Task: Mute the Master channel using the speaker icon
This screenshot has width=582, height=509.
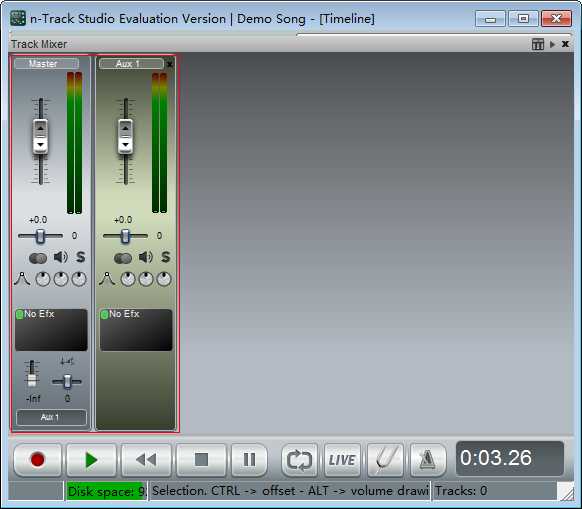Action: pos(61,257)
